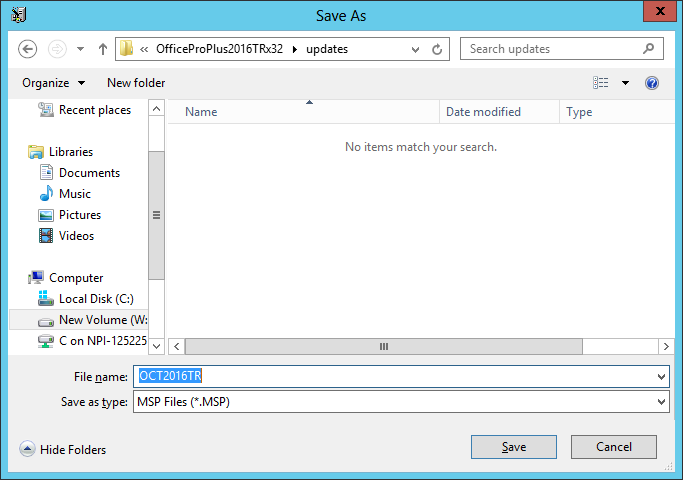Select Recent places in navigation pane

(x=95, y=110)
